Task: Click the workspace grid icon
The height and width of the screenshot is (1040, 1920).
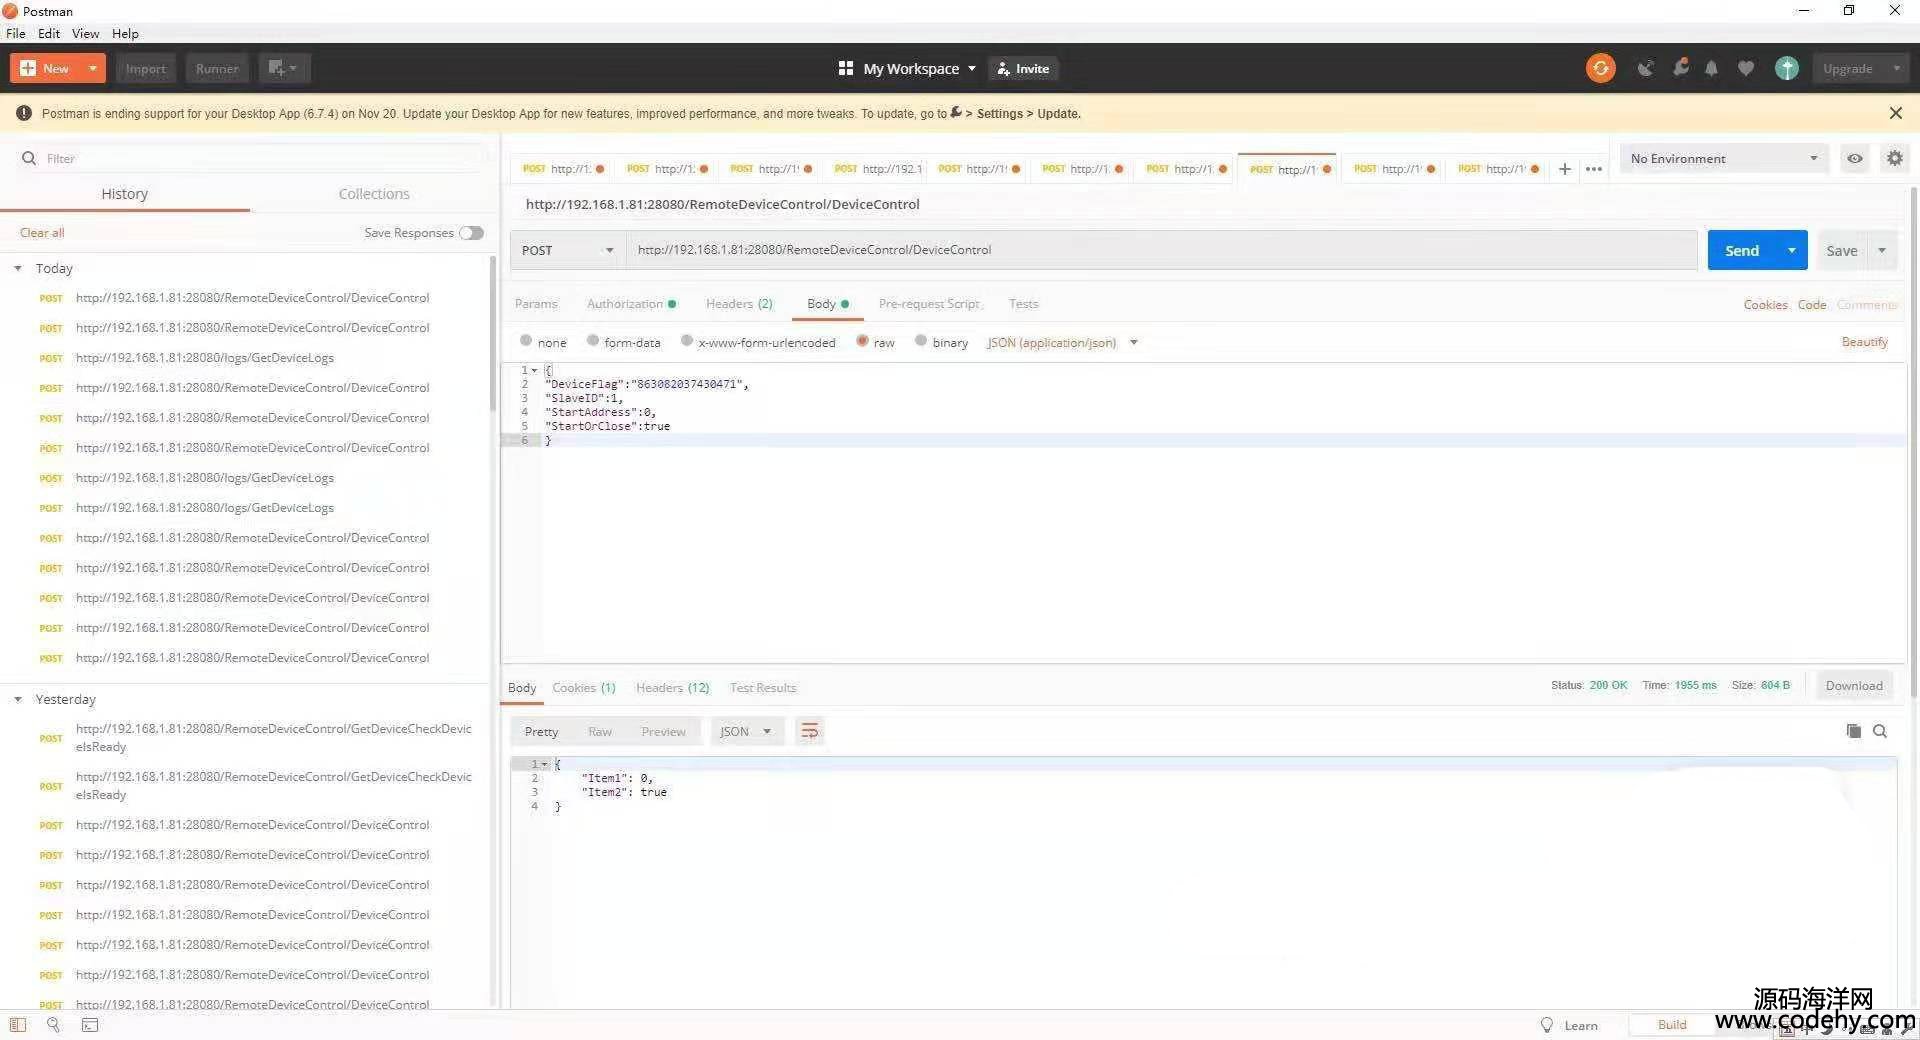Action: point(845,68)
